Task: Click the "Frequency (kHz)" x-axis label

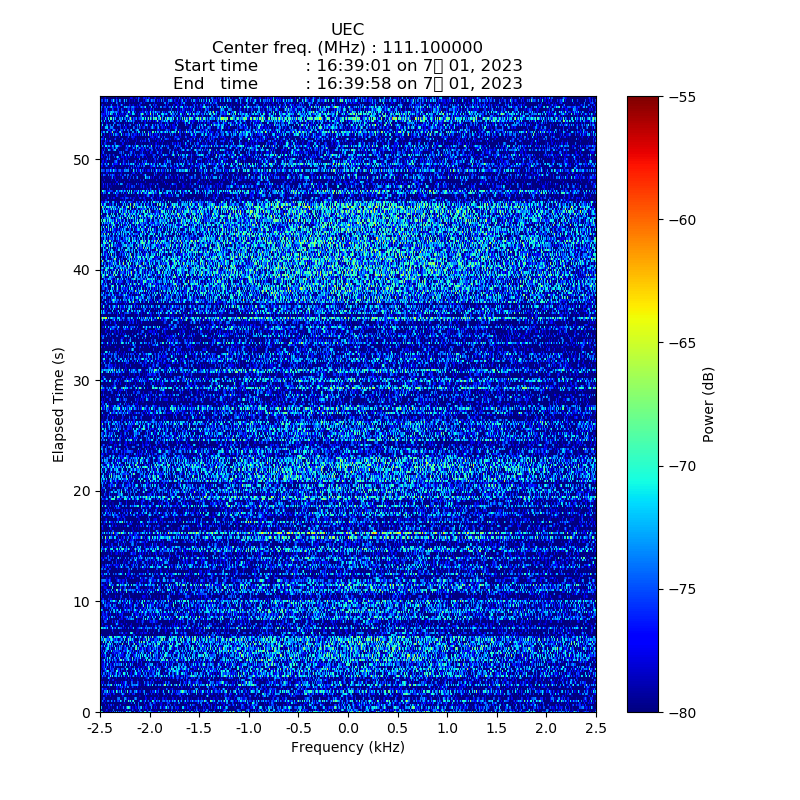Action: coord(347,747)
